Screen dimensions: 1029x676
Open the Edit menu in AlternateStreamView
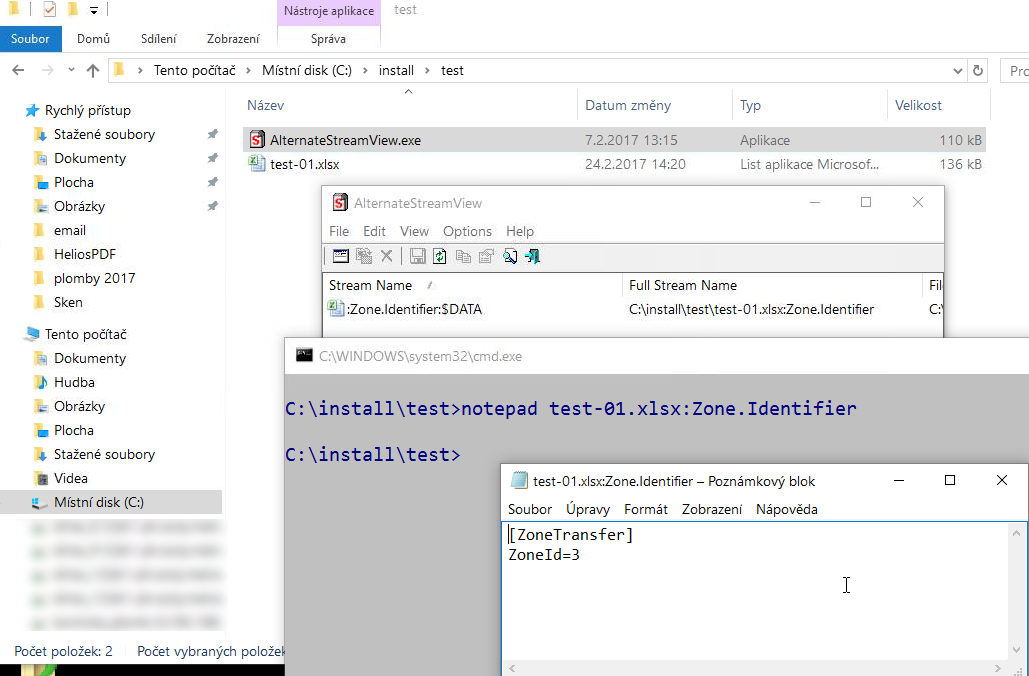[x=374, y=231]
